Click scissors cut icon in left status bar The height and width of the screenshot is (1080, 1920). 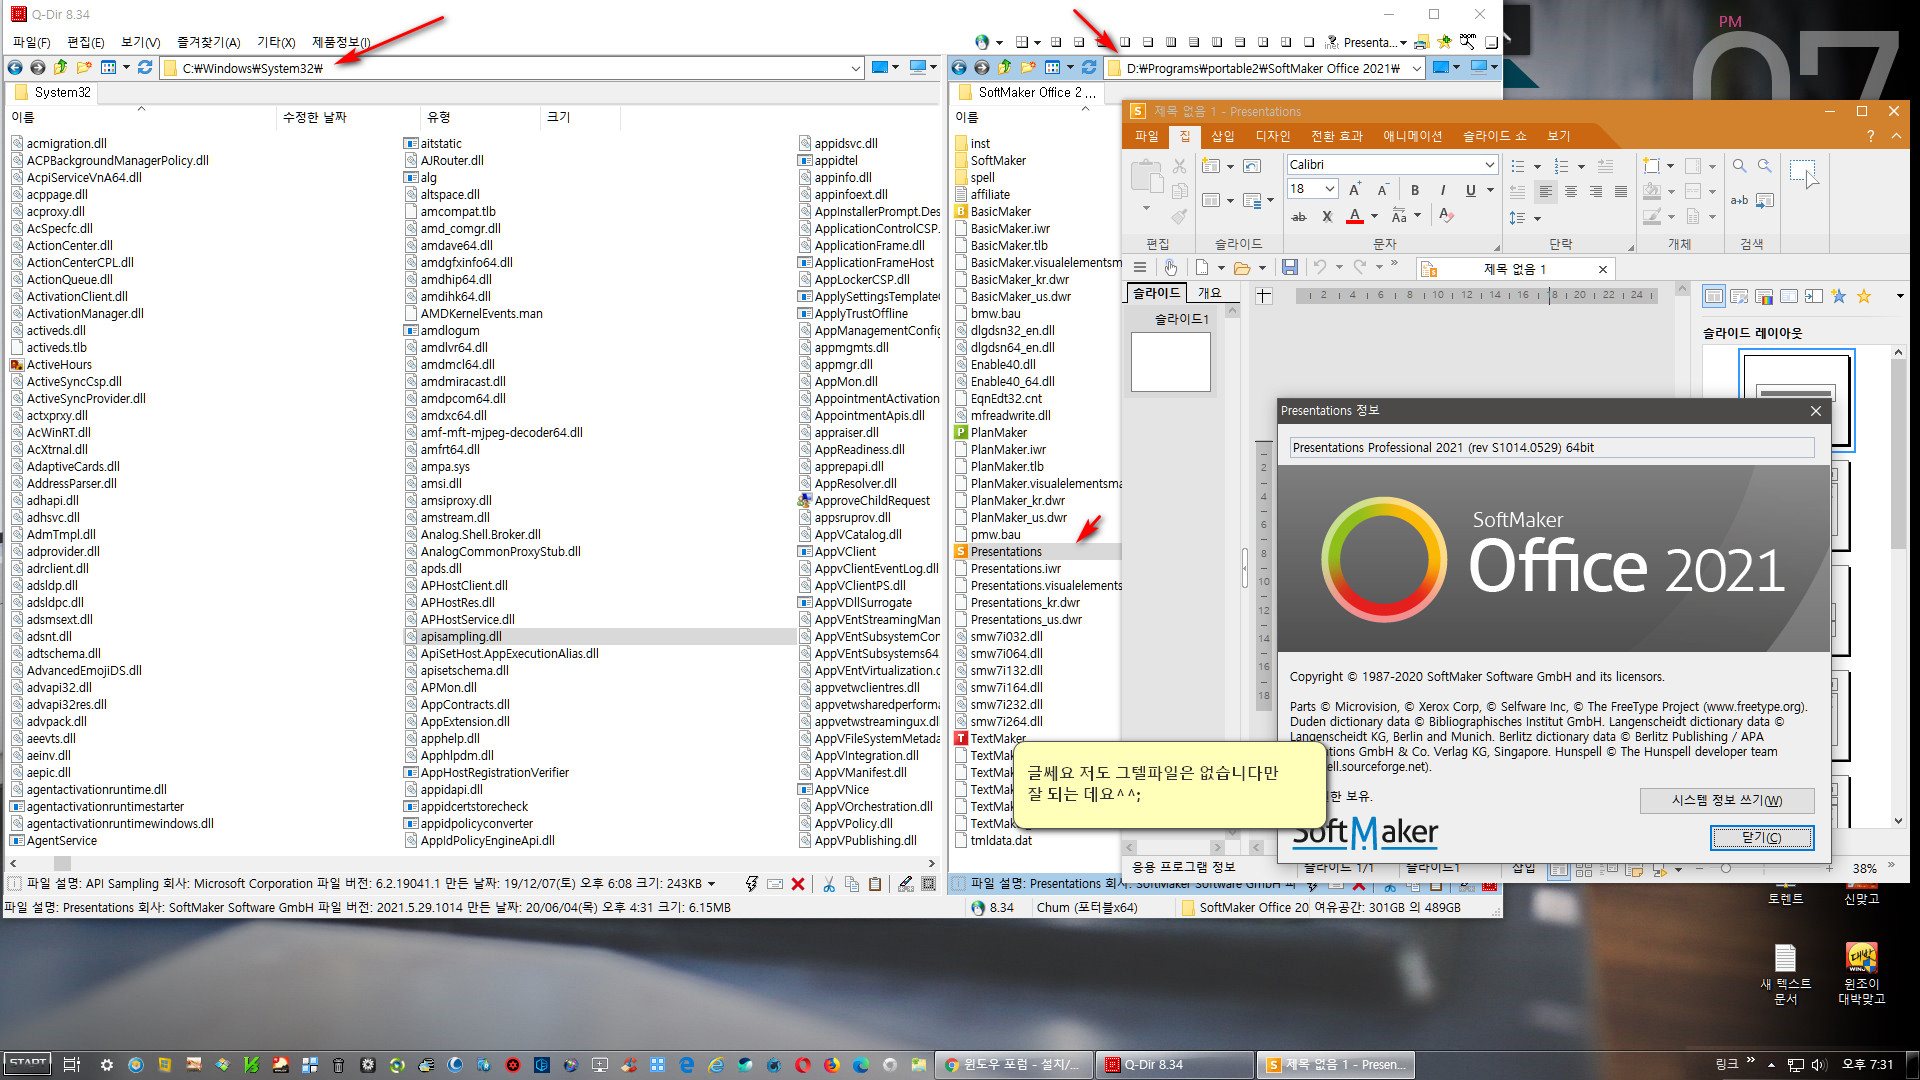pos(828,884)
